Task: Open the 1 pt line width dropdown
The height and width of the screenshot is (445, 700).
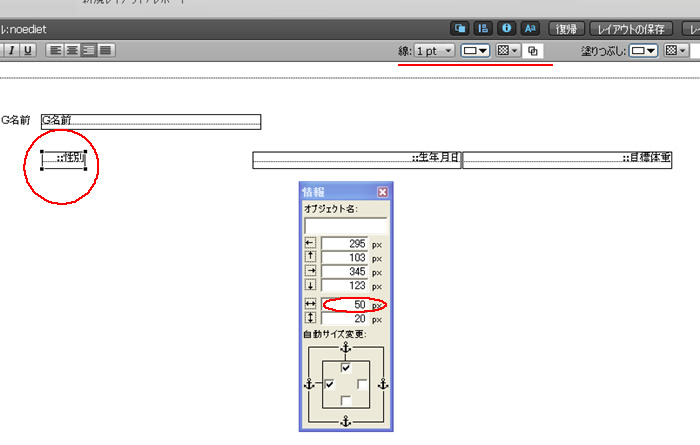Action: tap(435, 50)
